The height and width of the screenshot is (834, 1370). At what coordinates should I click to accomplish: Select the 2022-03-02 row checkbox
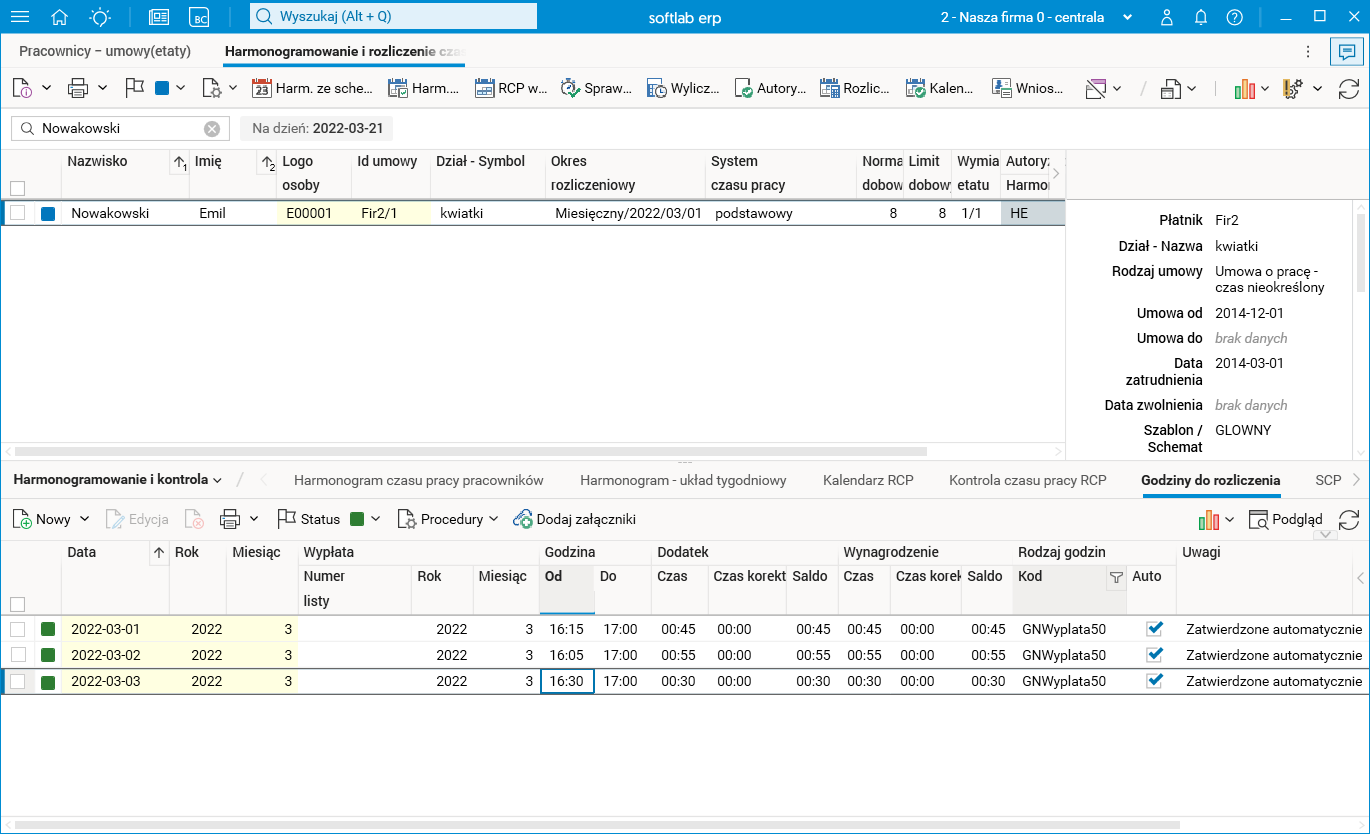click(x=18, y=655)
